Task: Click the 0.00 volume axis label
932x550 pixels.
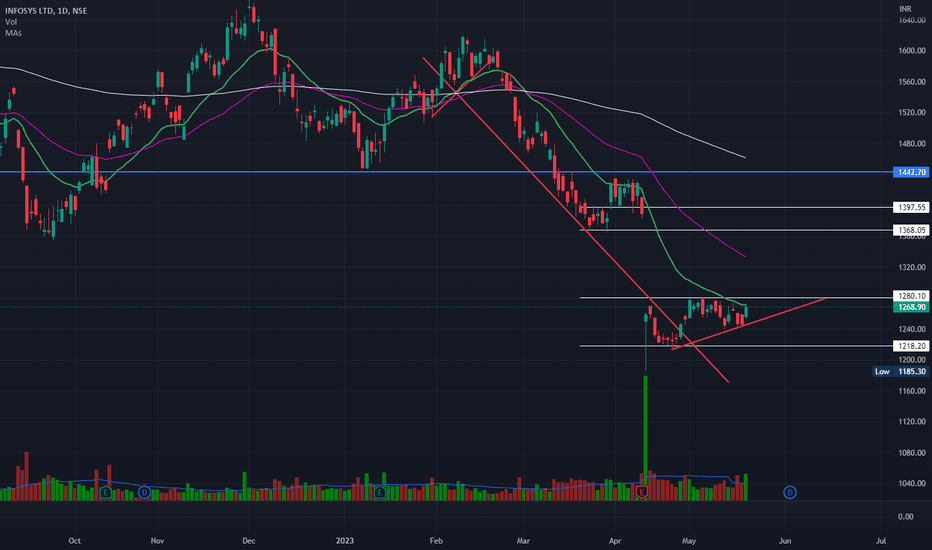Action: coord(906,517)
